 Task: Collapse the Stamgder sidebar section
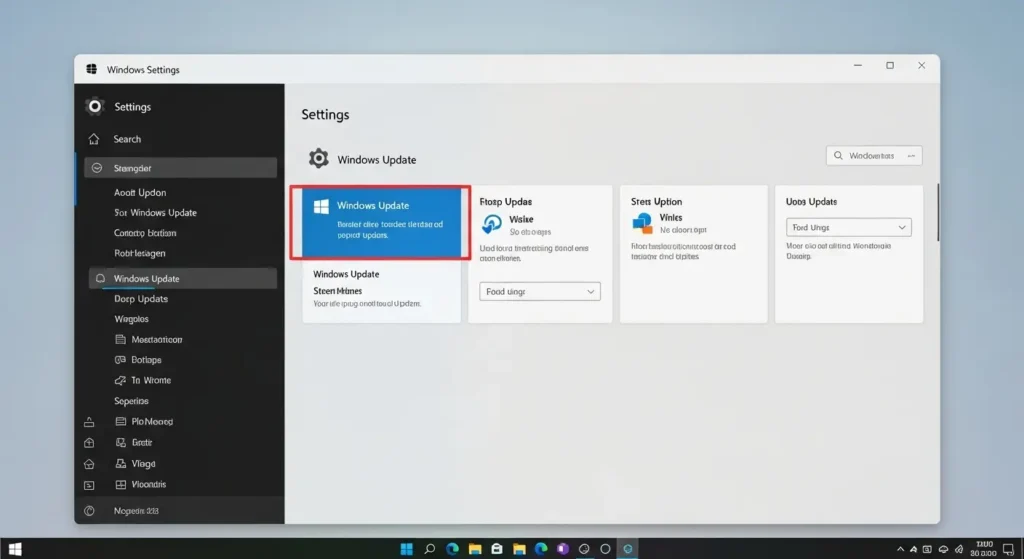click(180, 168)
